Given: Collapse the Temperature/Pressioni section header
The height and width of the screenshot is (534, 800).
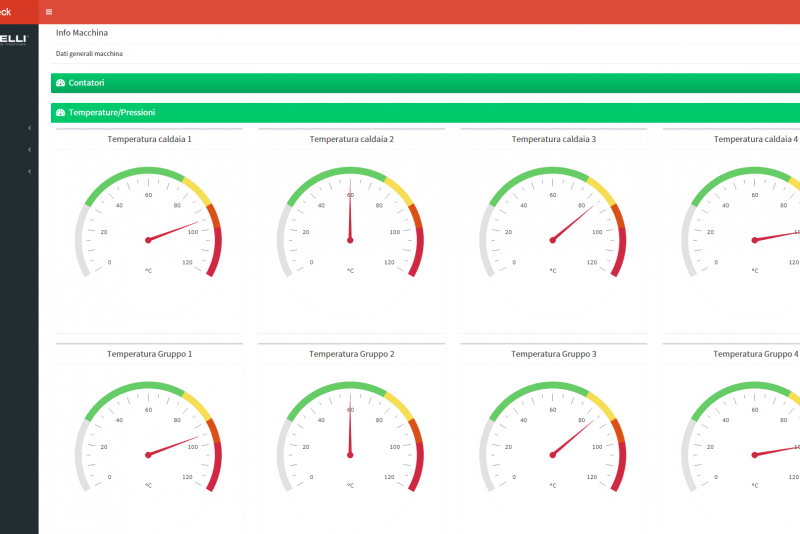Looking at the screenshot, I should coord(426,112).
